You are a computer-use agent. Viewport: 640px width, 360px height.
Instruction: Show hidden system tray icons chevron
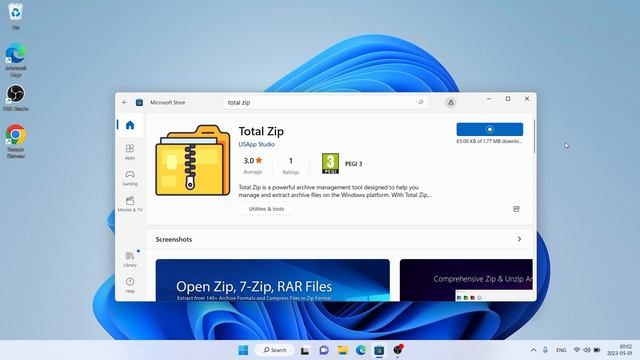pyautogui.click(x=533, y=350)
